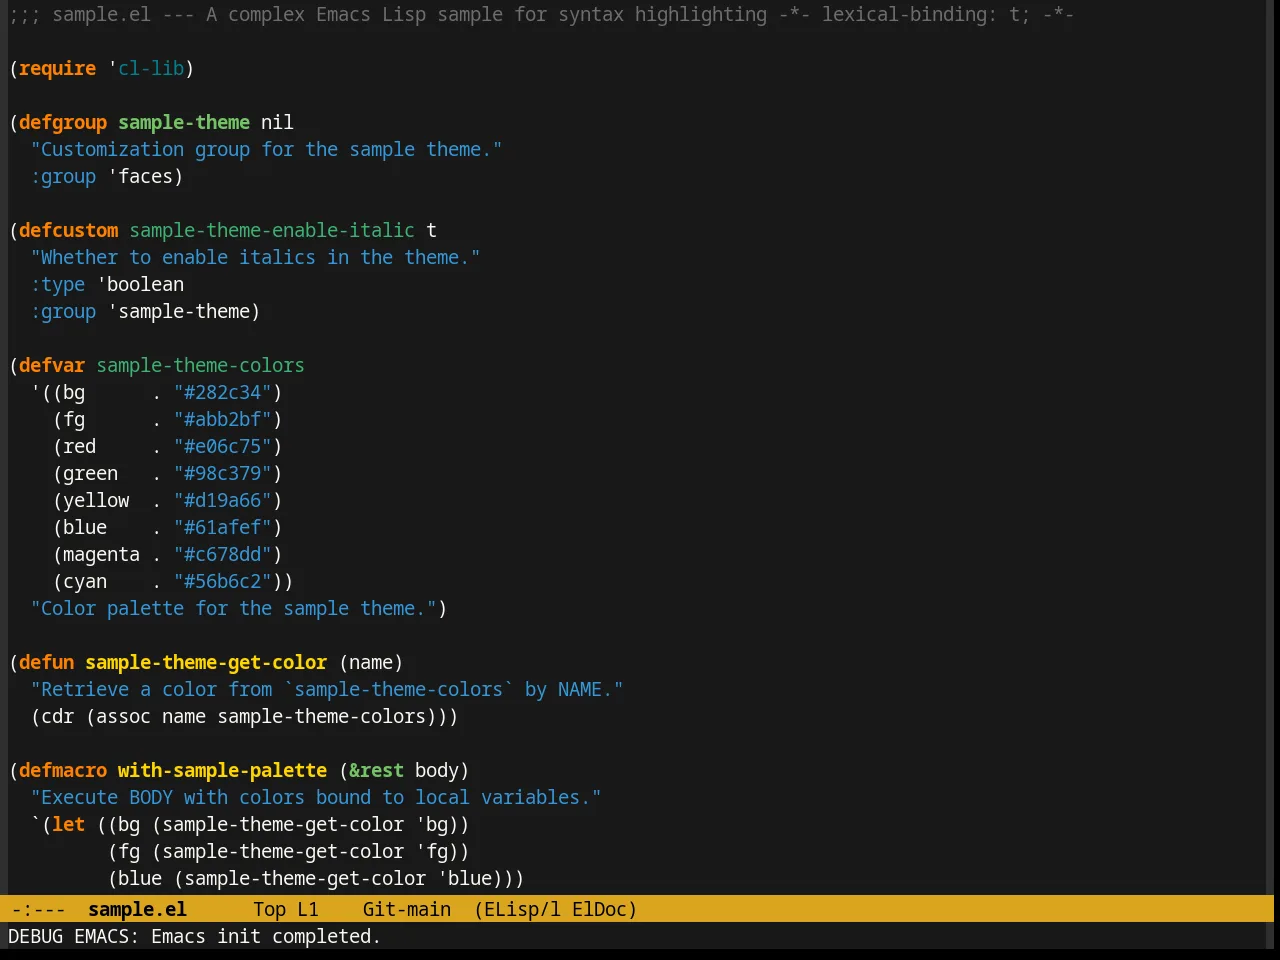The height and width of the screenshot is (960, 1280).
Task: Click docstring 'Whether to enable italics in the theme.'
Action: coord(255,257)
